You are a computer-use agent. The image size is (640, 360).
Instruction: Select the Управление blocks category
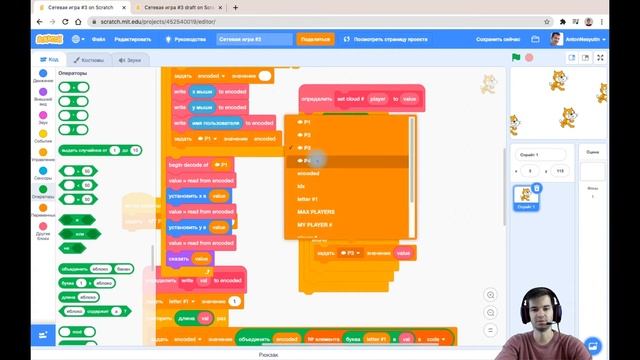(43, 155)
